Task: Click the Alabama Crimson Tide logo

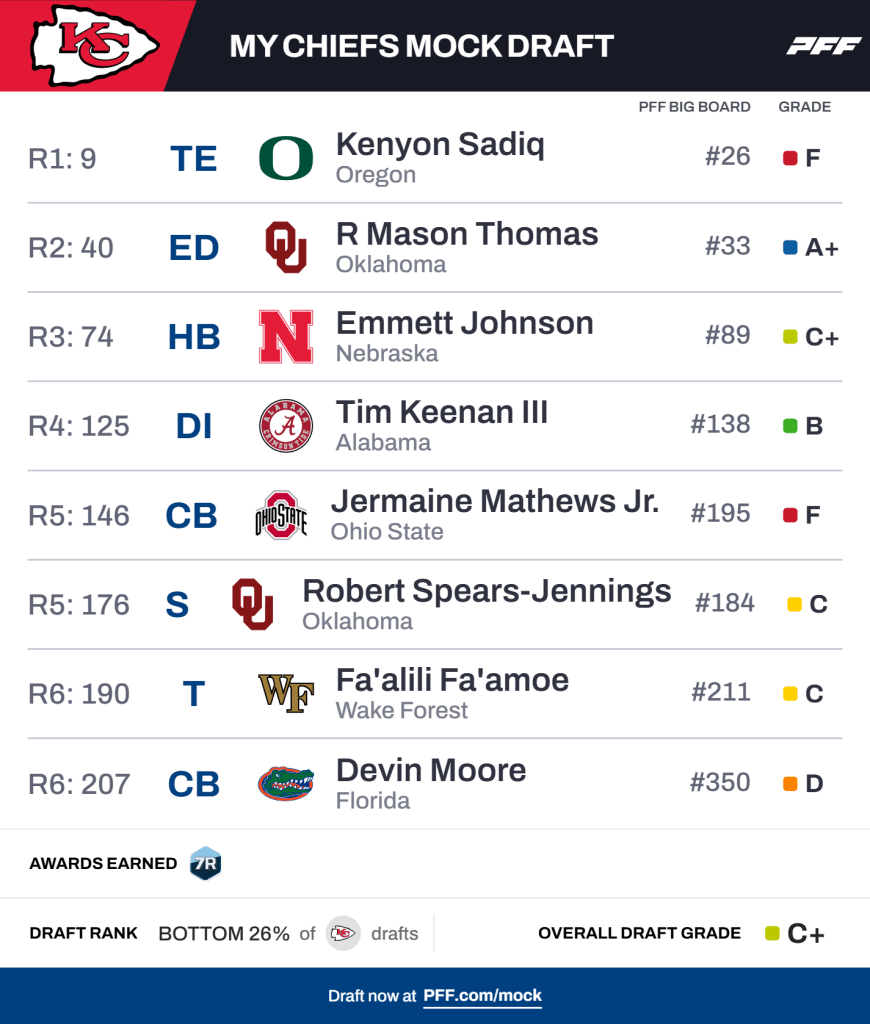Action: click(286, 426)
